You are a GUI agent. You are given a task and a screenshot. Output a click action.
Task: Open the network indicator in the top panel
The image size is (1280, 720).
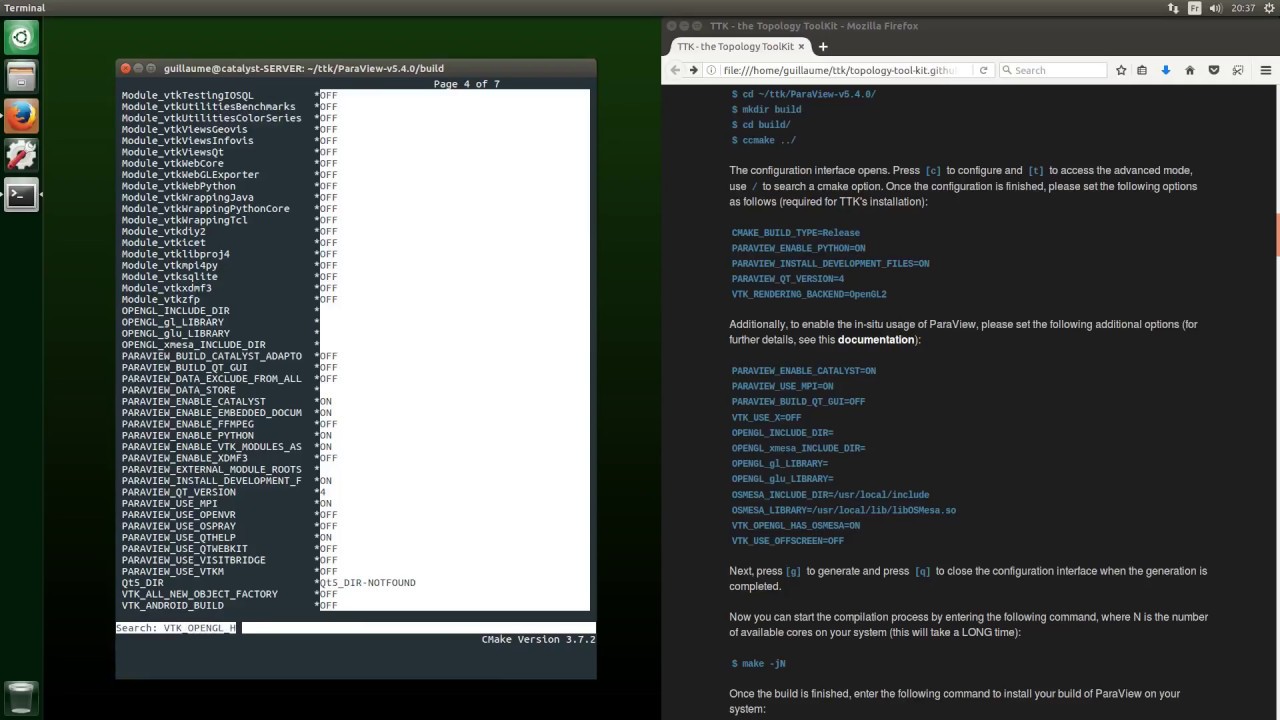click(x=1173, y=8)
